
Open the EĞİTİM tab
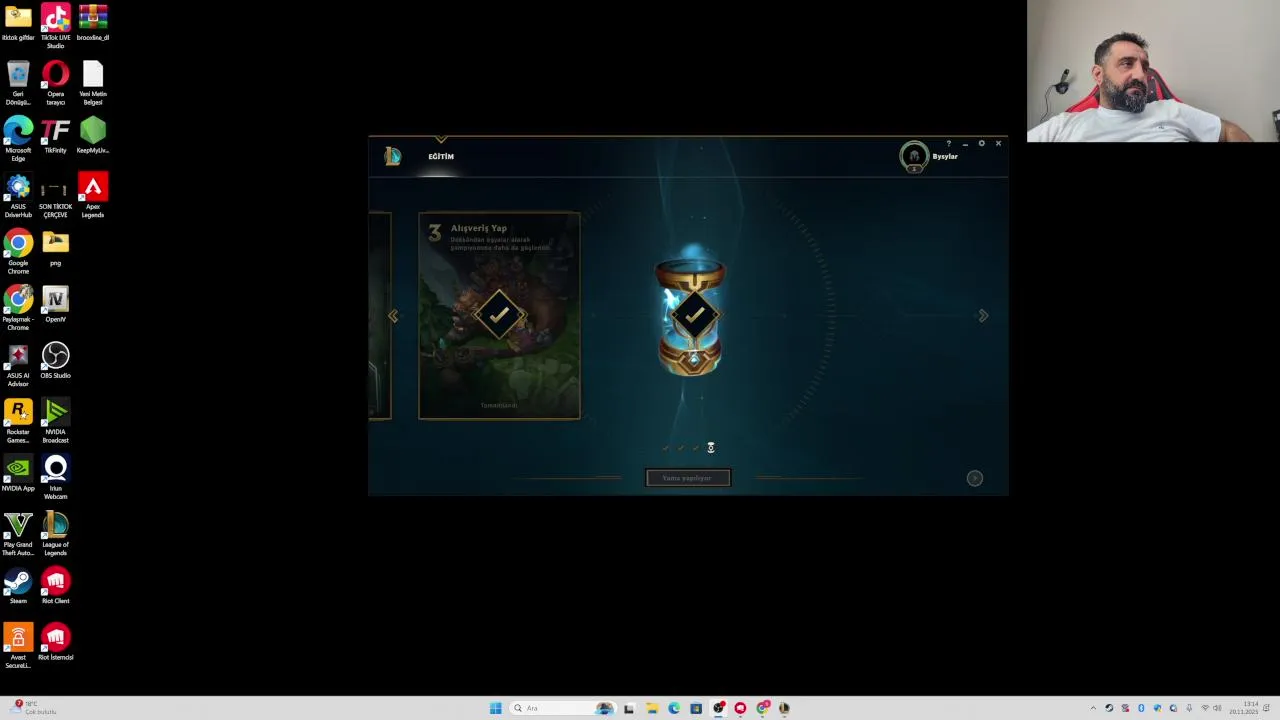pyautogui.click(x=441, y=157)
